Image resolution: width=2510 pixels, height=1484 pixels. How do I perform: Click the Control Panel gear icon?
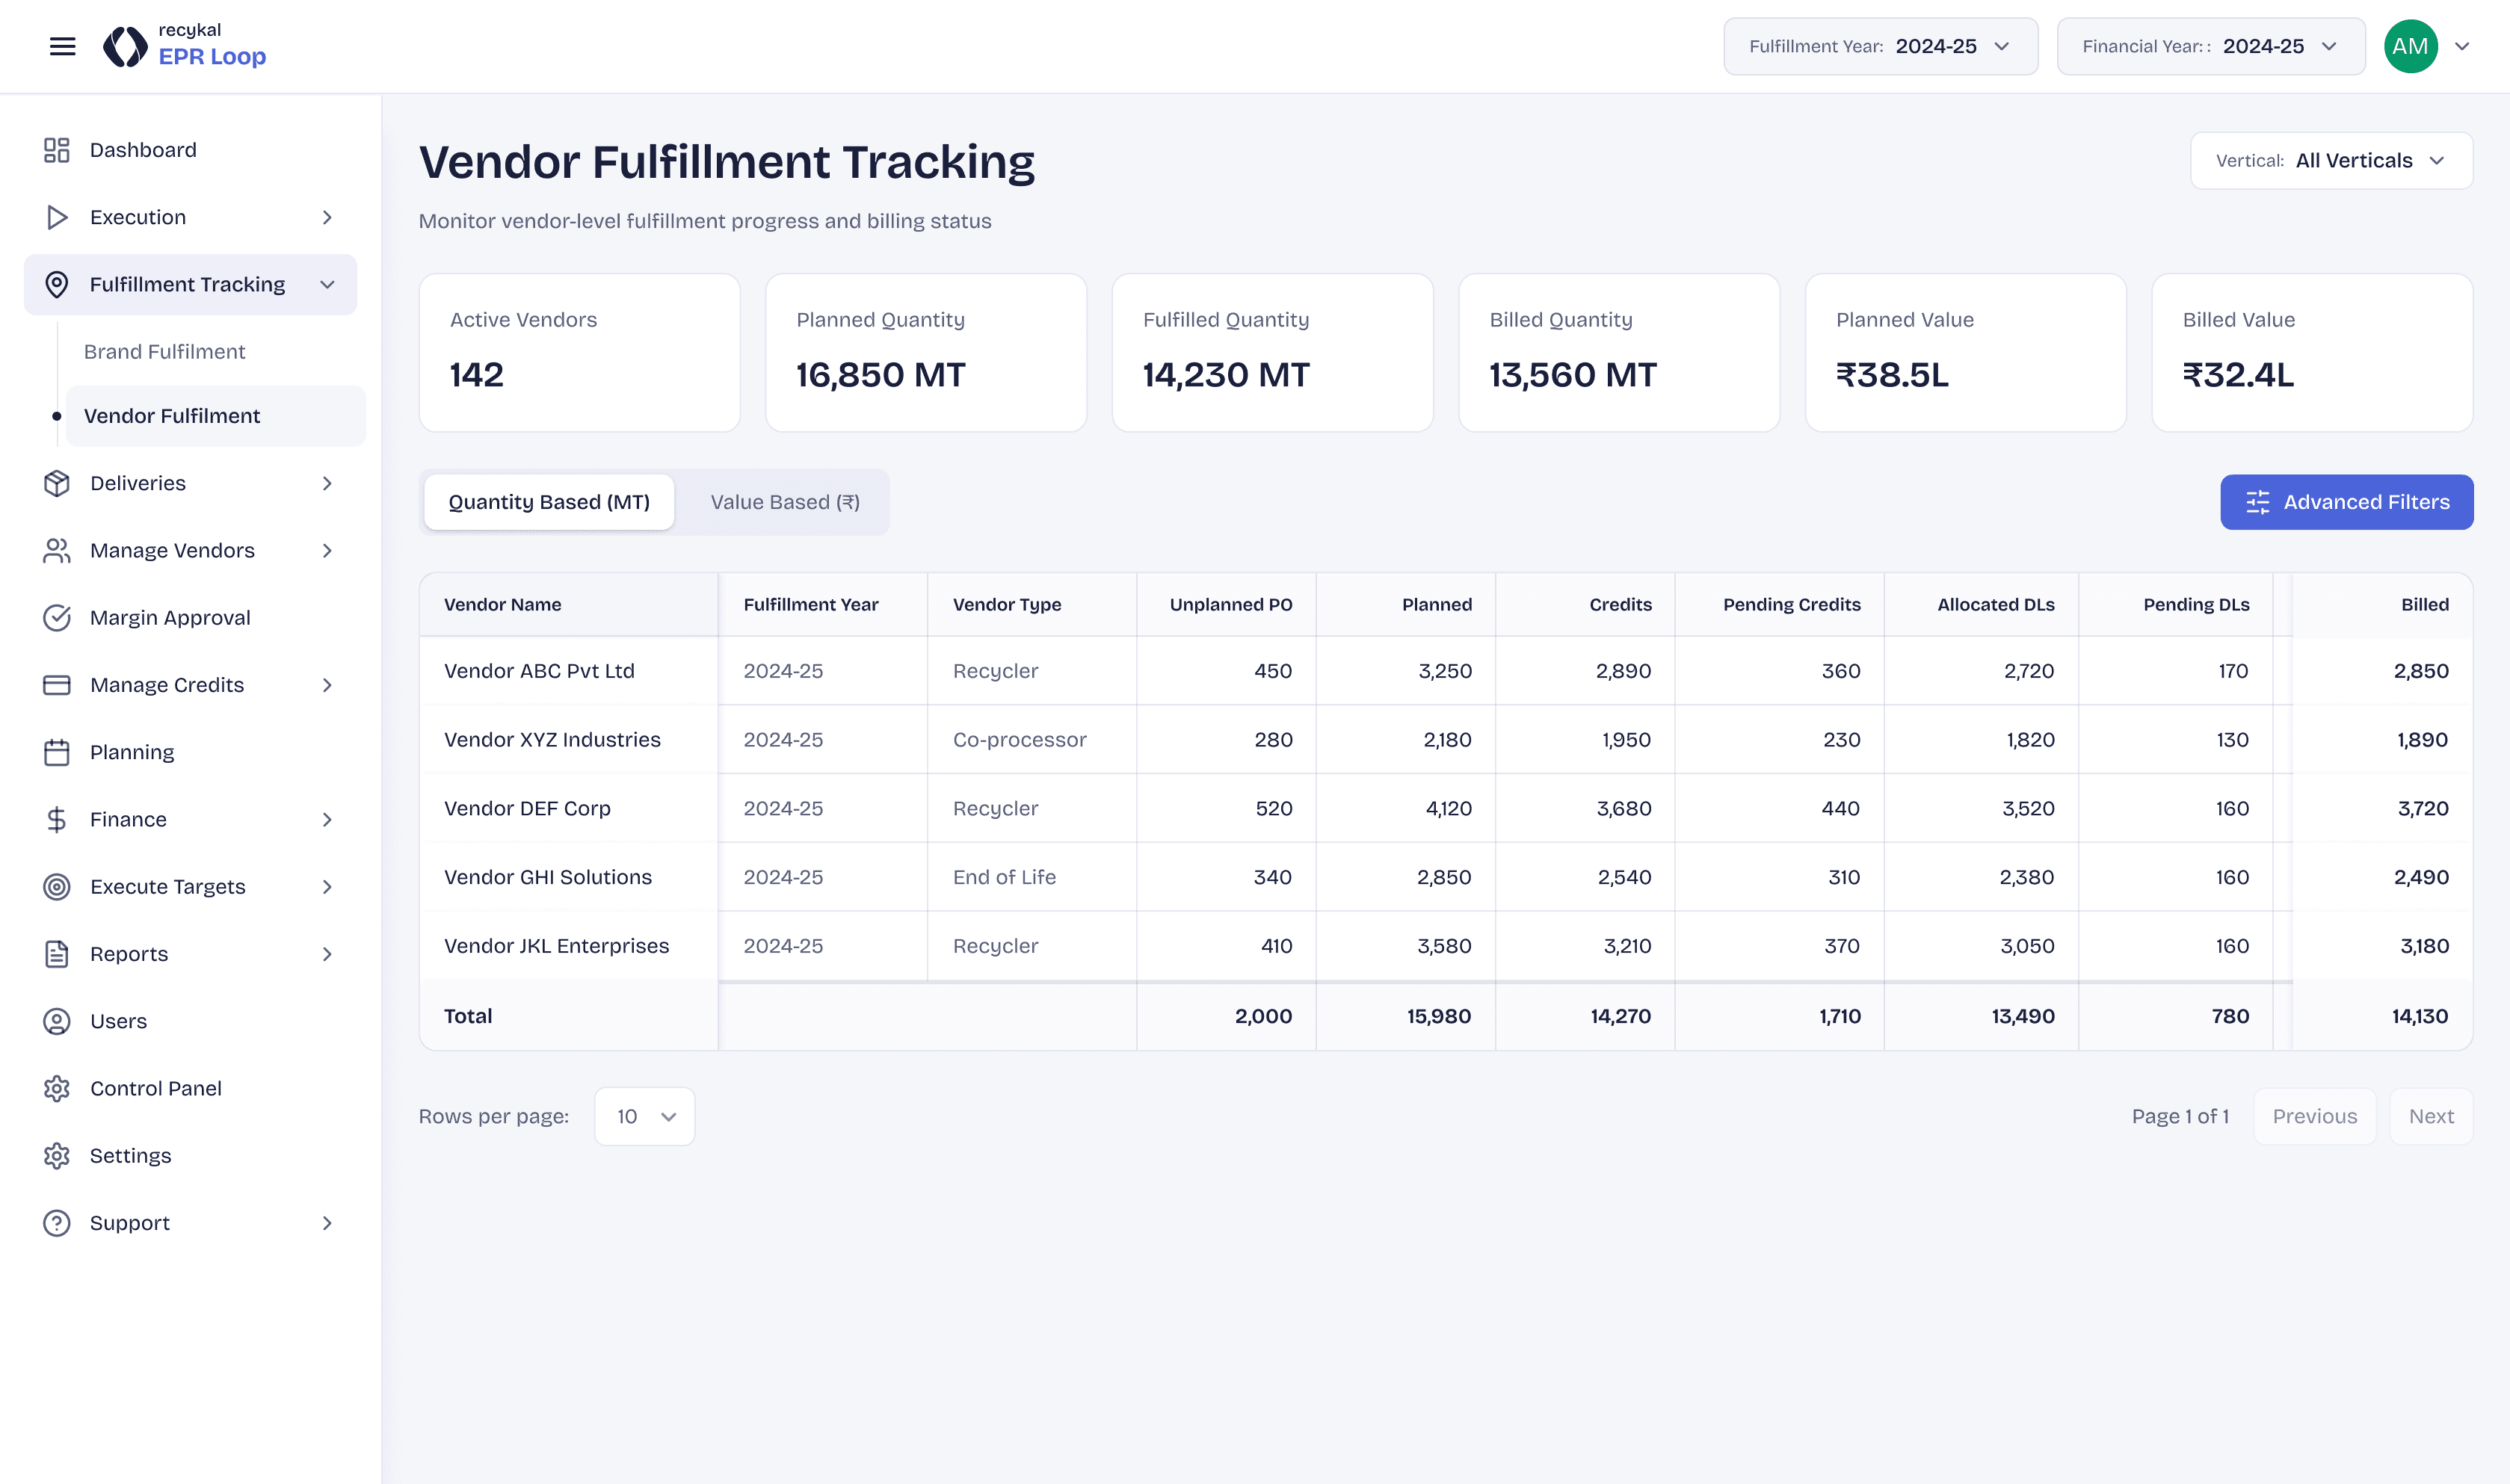pyautogui.click(x=57, y=1088)
